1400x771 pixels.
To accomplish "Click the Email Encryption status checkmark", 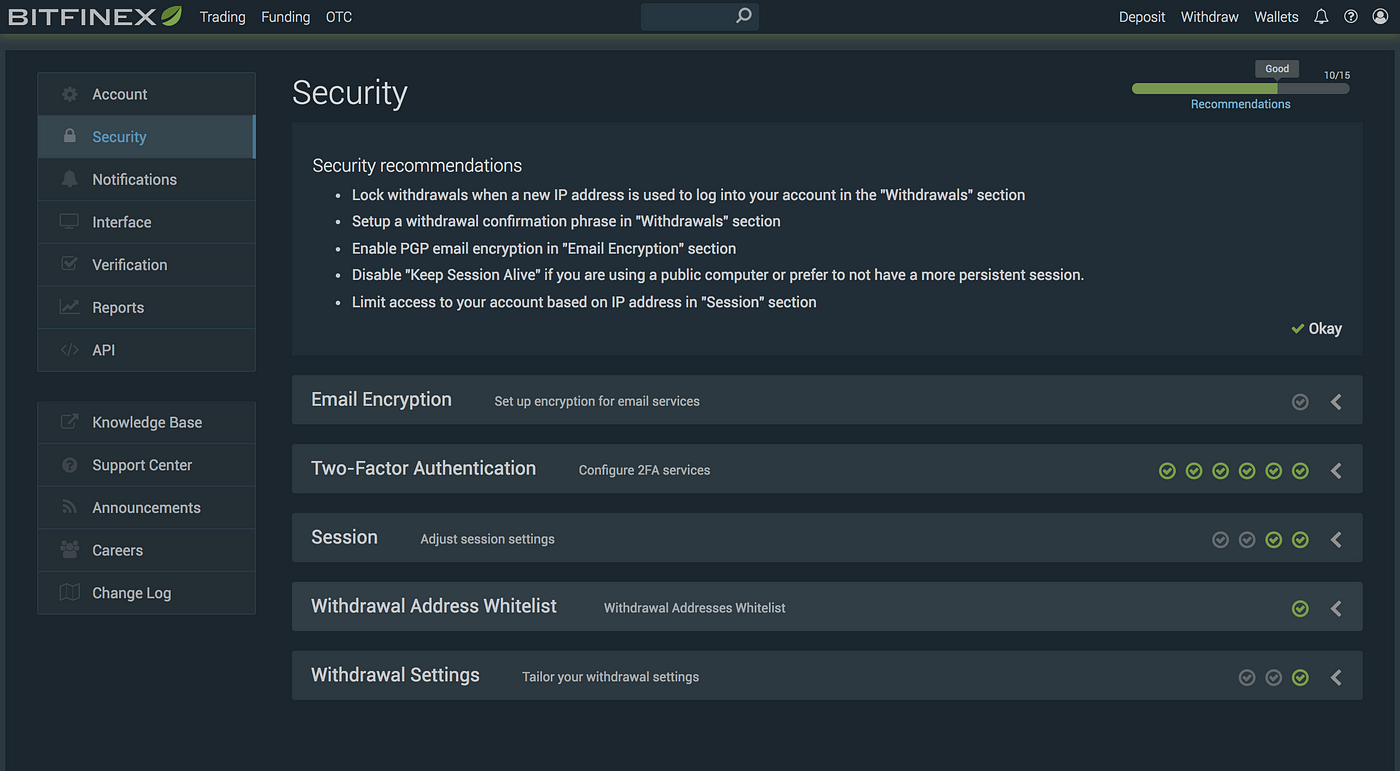I will click(1300, 402).
